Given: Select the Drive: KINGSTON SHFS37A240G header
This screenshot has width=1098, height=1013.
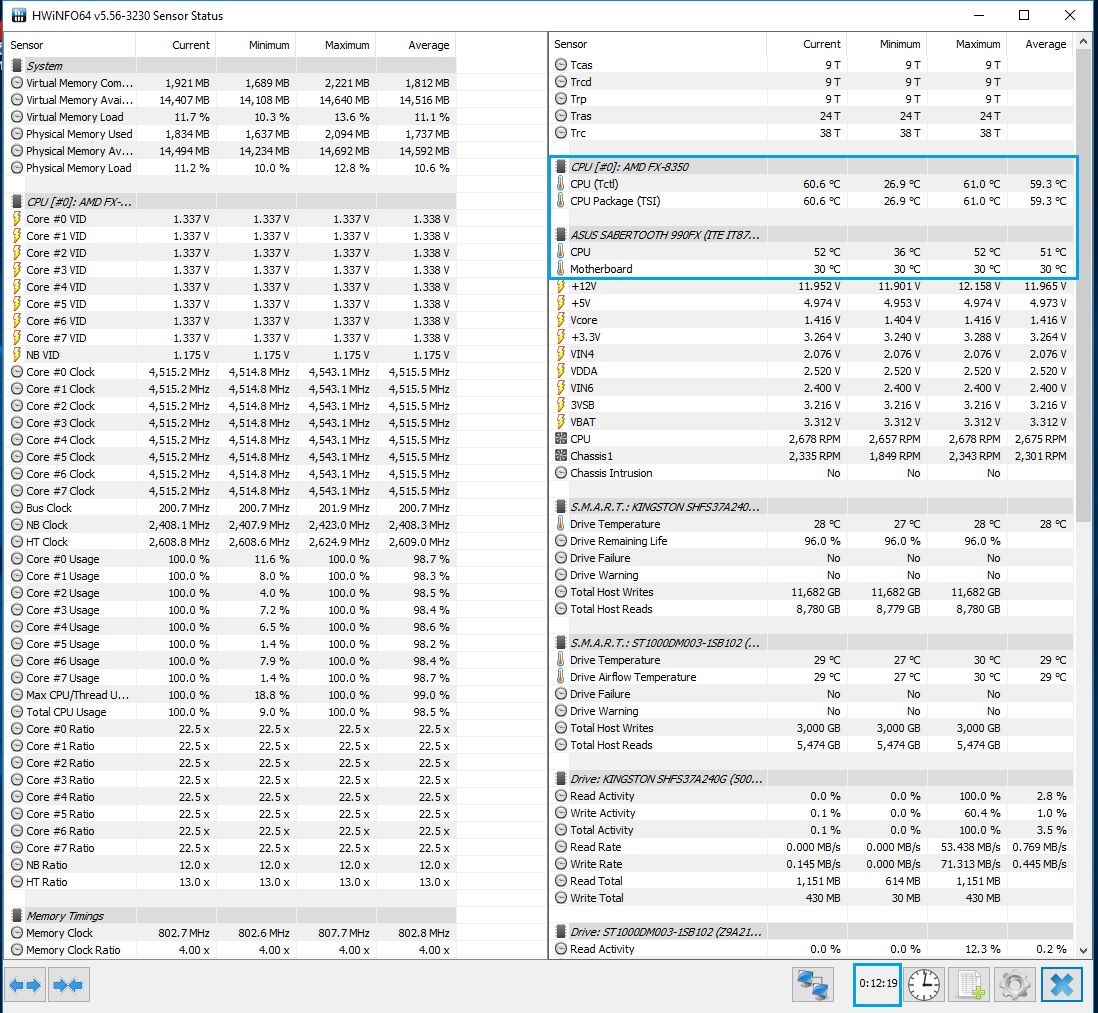Looking at the screenshot, I should (813, 778).
